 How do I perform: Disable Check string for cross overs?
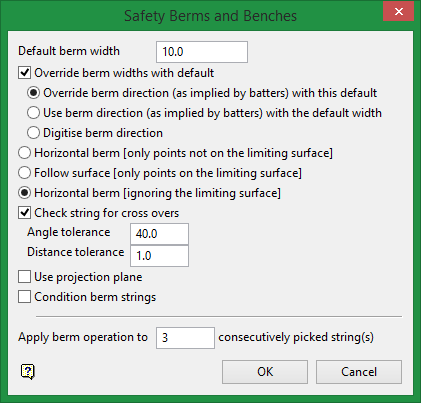coord(25,213)
